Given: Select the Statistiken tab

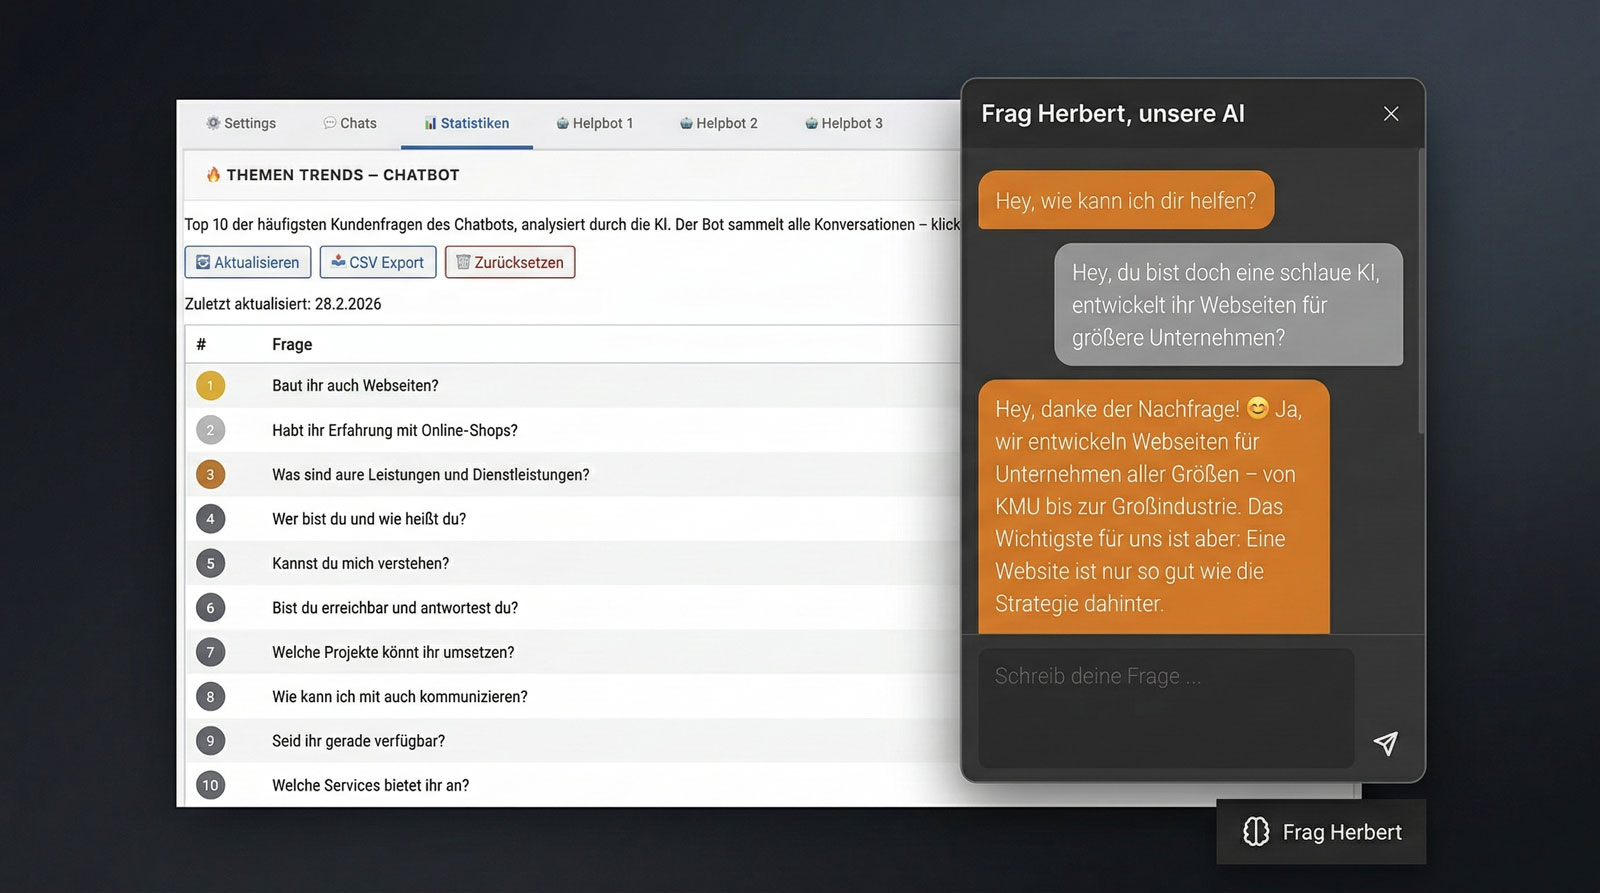Looking at the screenshot, I should (x=466, y=123).
